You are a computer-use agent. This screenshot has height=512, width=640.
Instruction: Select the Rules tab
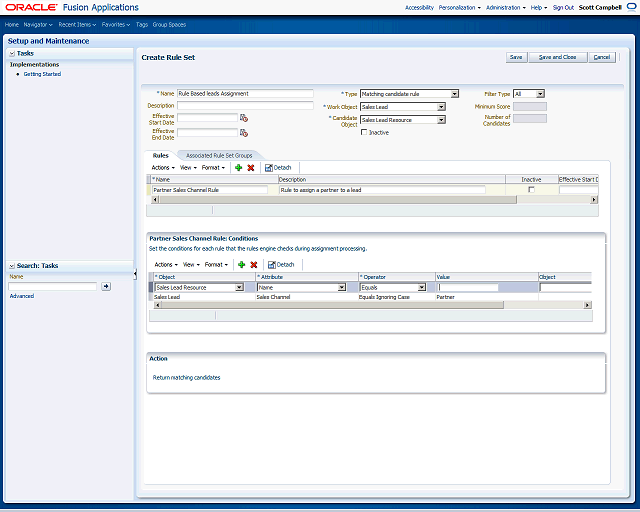(160, 156)
